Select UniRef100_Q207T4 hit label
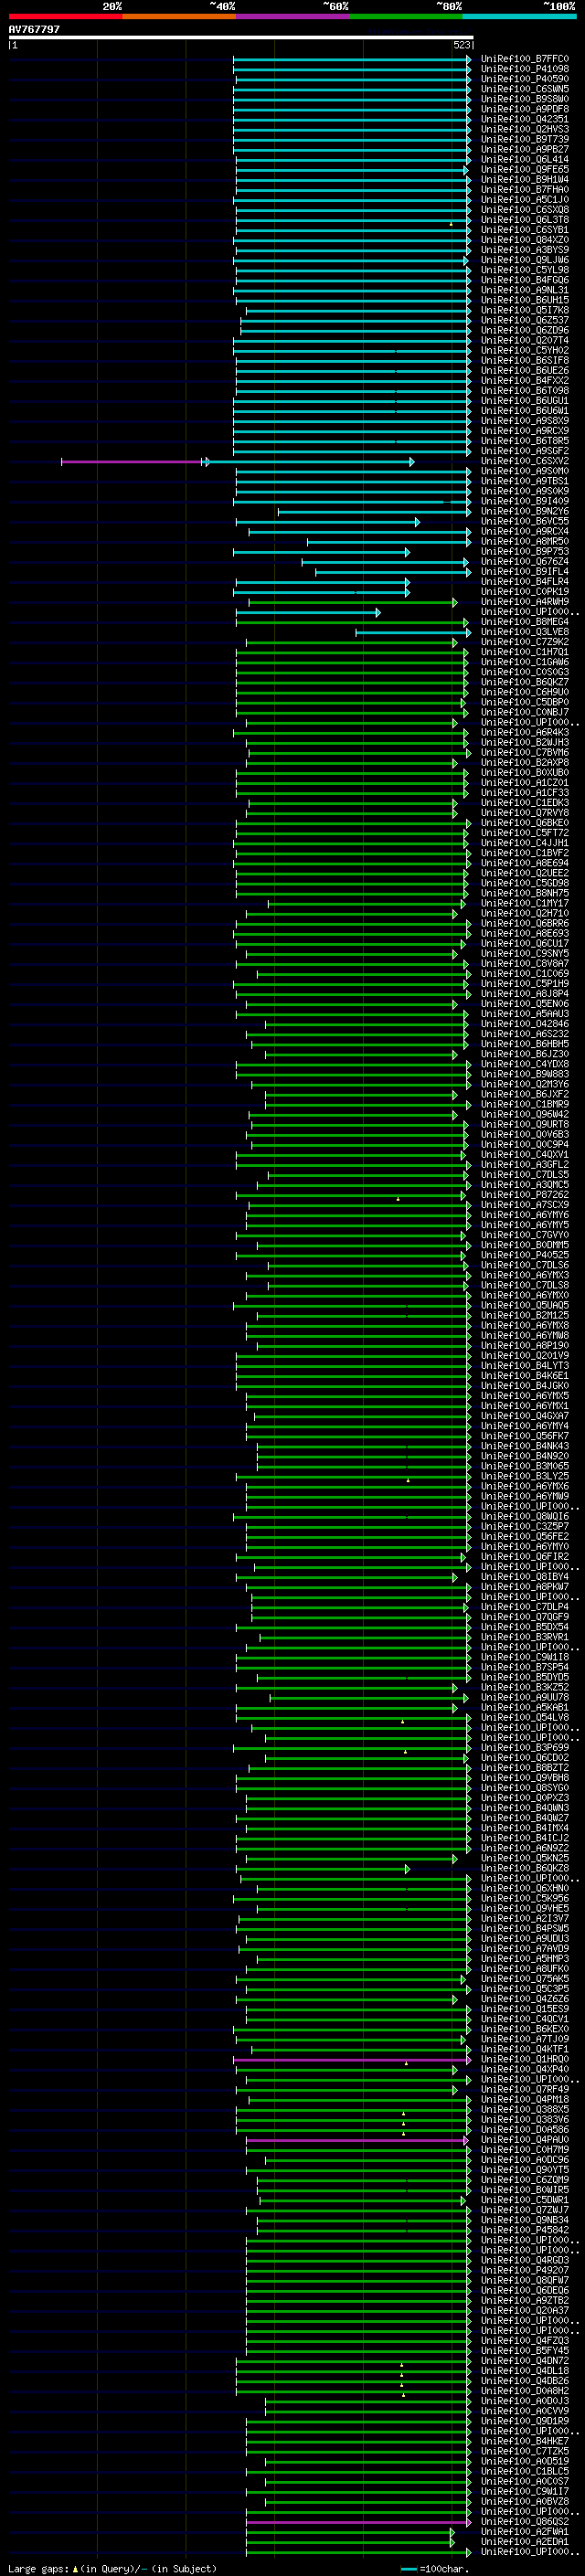585x2576 pixels. point(525,340)
